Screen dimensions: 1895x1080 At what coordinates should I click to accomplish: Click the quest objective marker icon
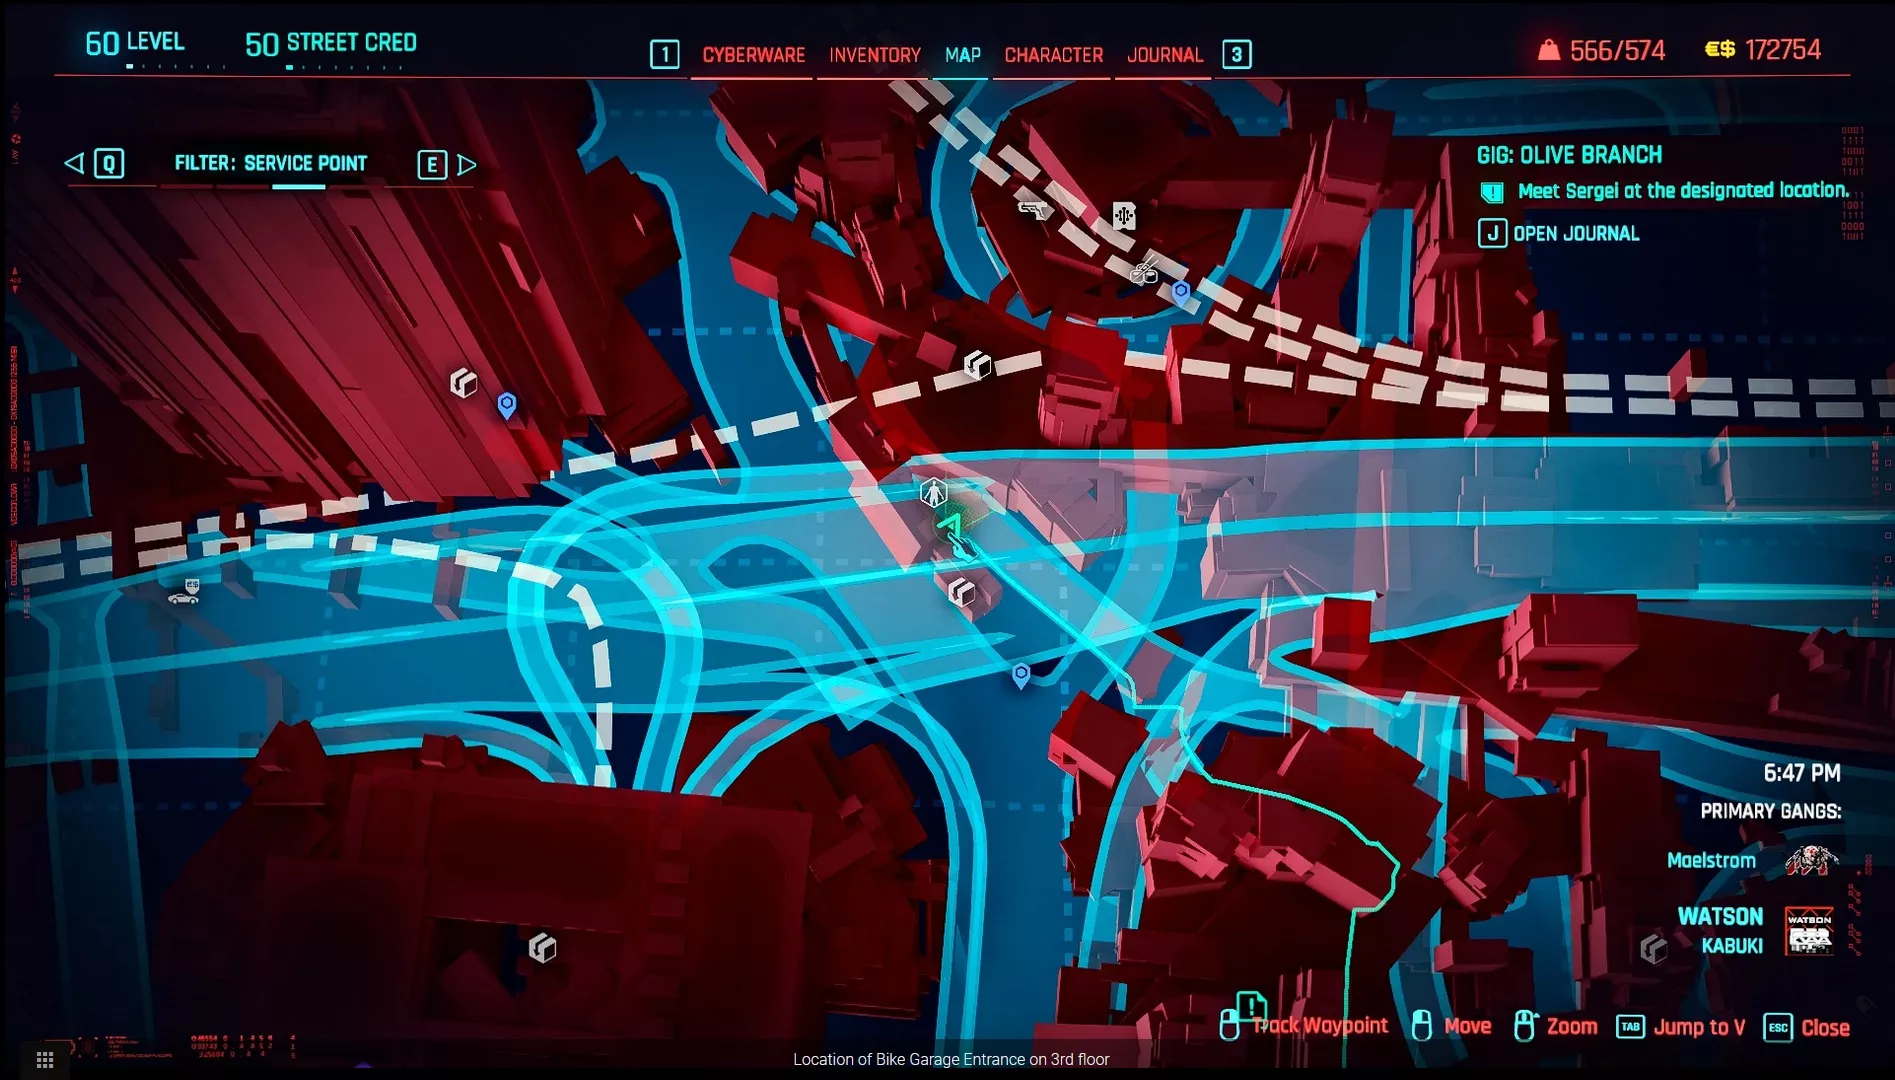[1491, 192]
